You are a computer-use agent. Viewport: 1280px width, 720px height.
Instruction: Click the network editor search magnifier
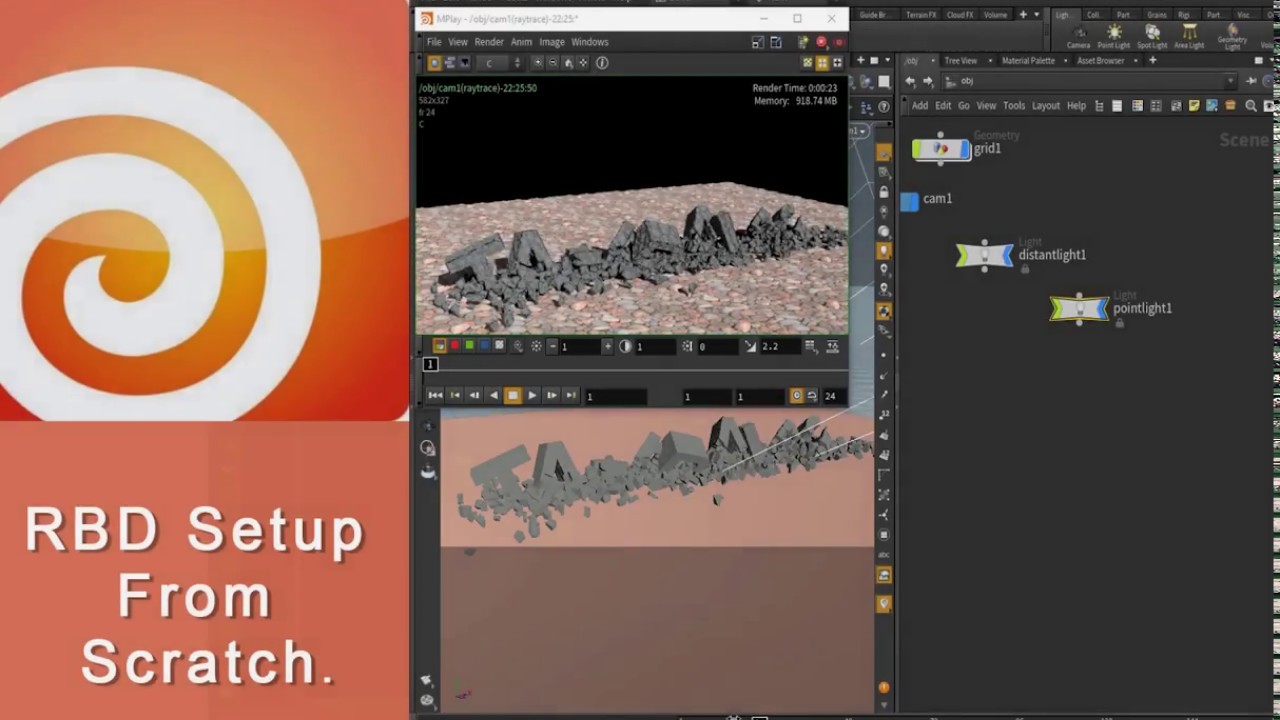[1251, 106]
